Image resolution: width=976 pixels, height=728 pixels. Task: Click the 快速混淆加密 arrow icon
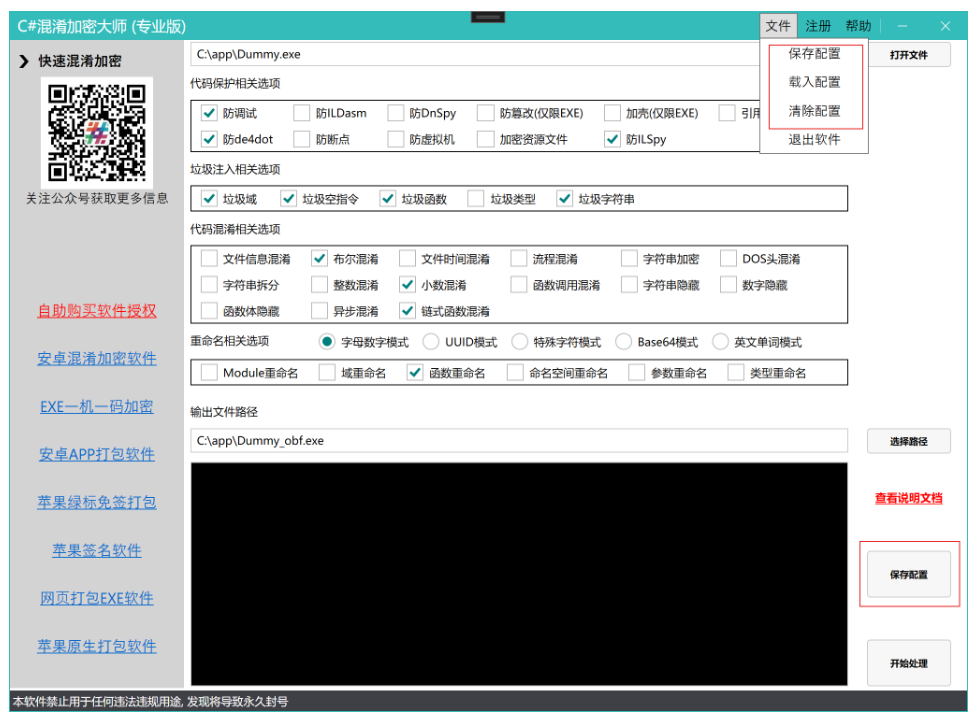tap(24, 61)
